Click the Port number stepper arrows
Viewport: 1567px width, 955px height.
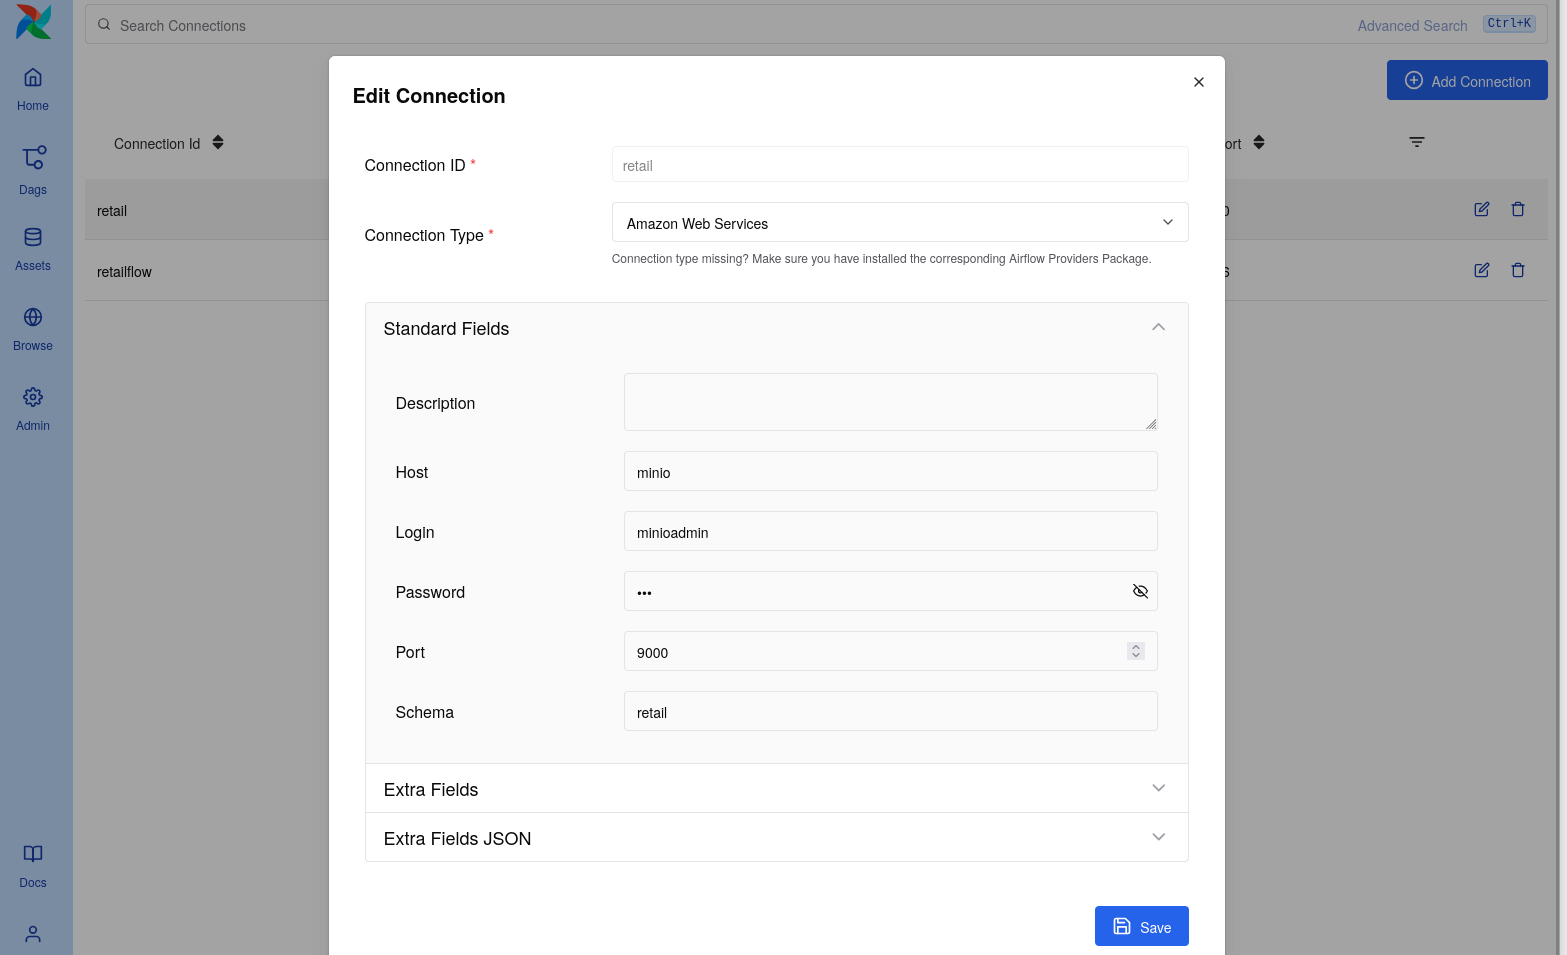point(1136,651)
